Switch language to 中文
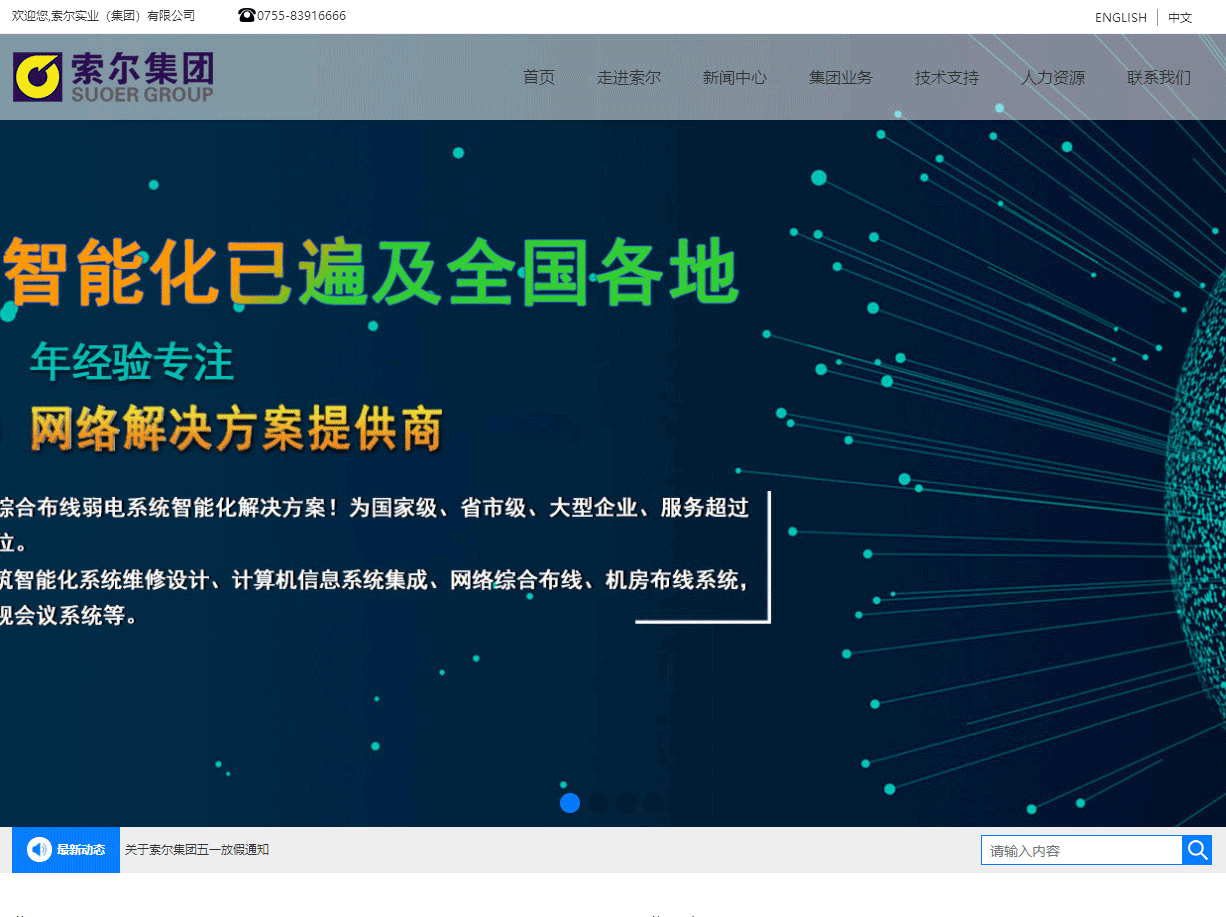This screenshot has width=1226, height=917. pyautogui.click(x=1180, y=17)
